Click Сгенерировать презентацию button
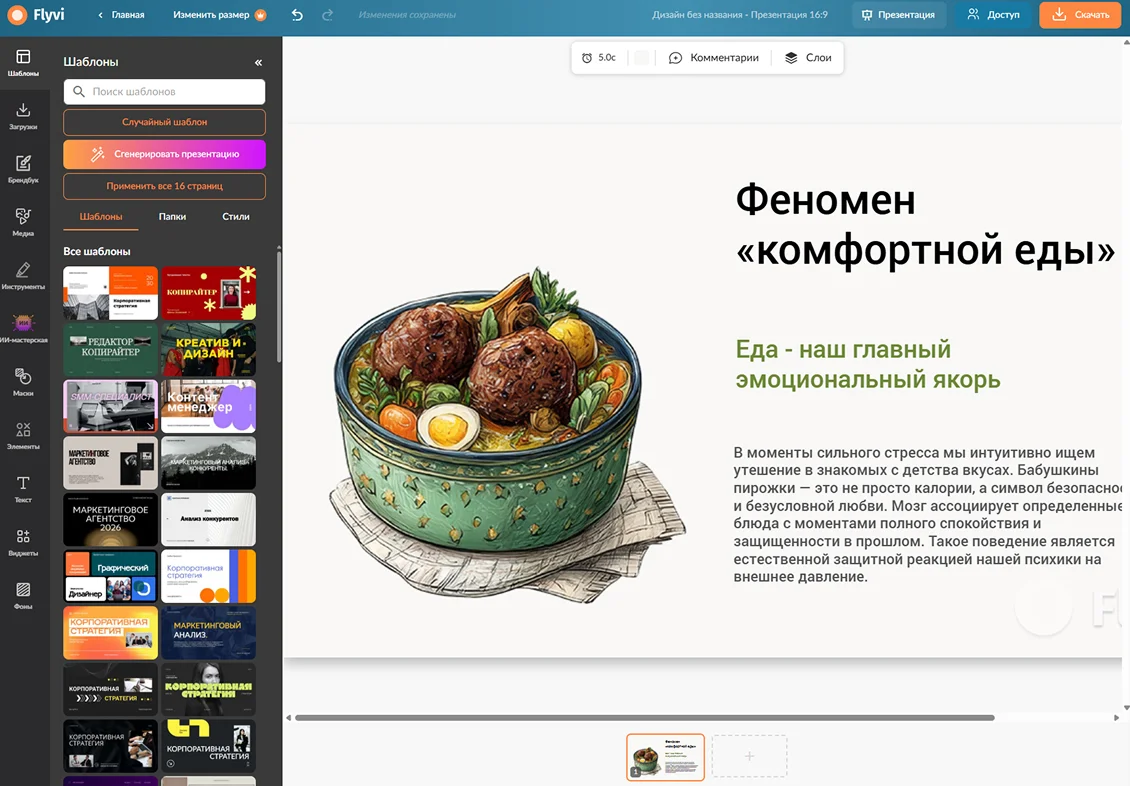 tap(164, 154)
